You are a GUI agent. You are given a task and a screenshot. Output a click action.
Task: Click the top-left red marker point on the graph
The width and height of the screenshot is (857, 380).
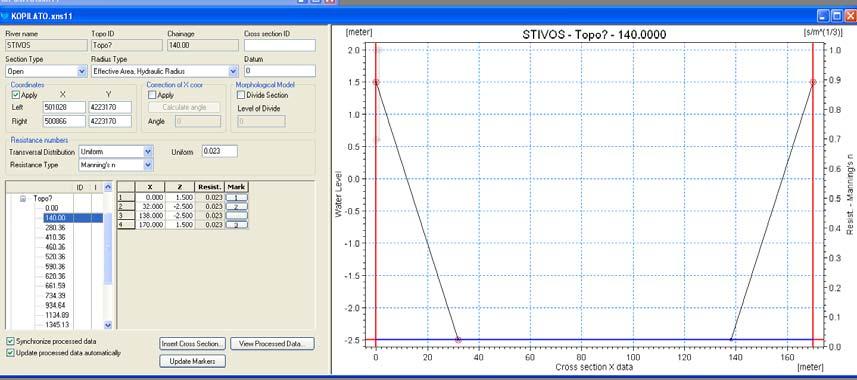[x=376, y=82]
